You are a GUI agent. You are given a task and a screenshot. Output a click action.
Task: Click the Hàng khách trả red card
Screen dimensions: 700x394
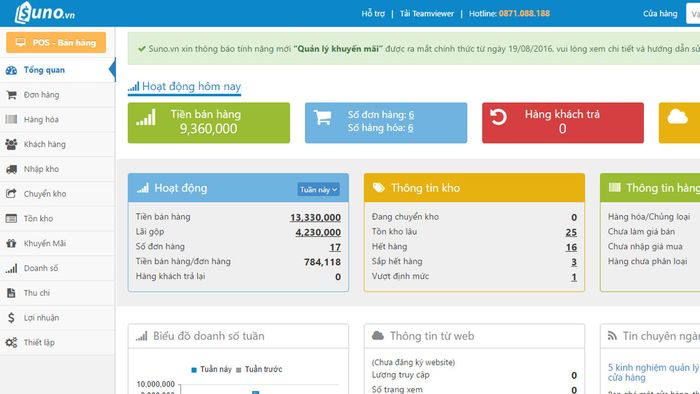point(562,123)
